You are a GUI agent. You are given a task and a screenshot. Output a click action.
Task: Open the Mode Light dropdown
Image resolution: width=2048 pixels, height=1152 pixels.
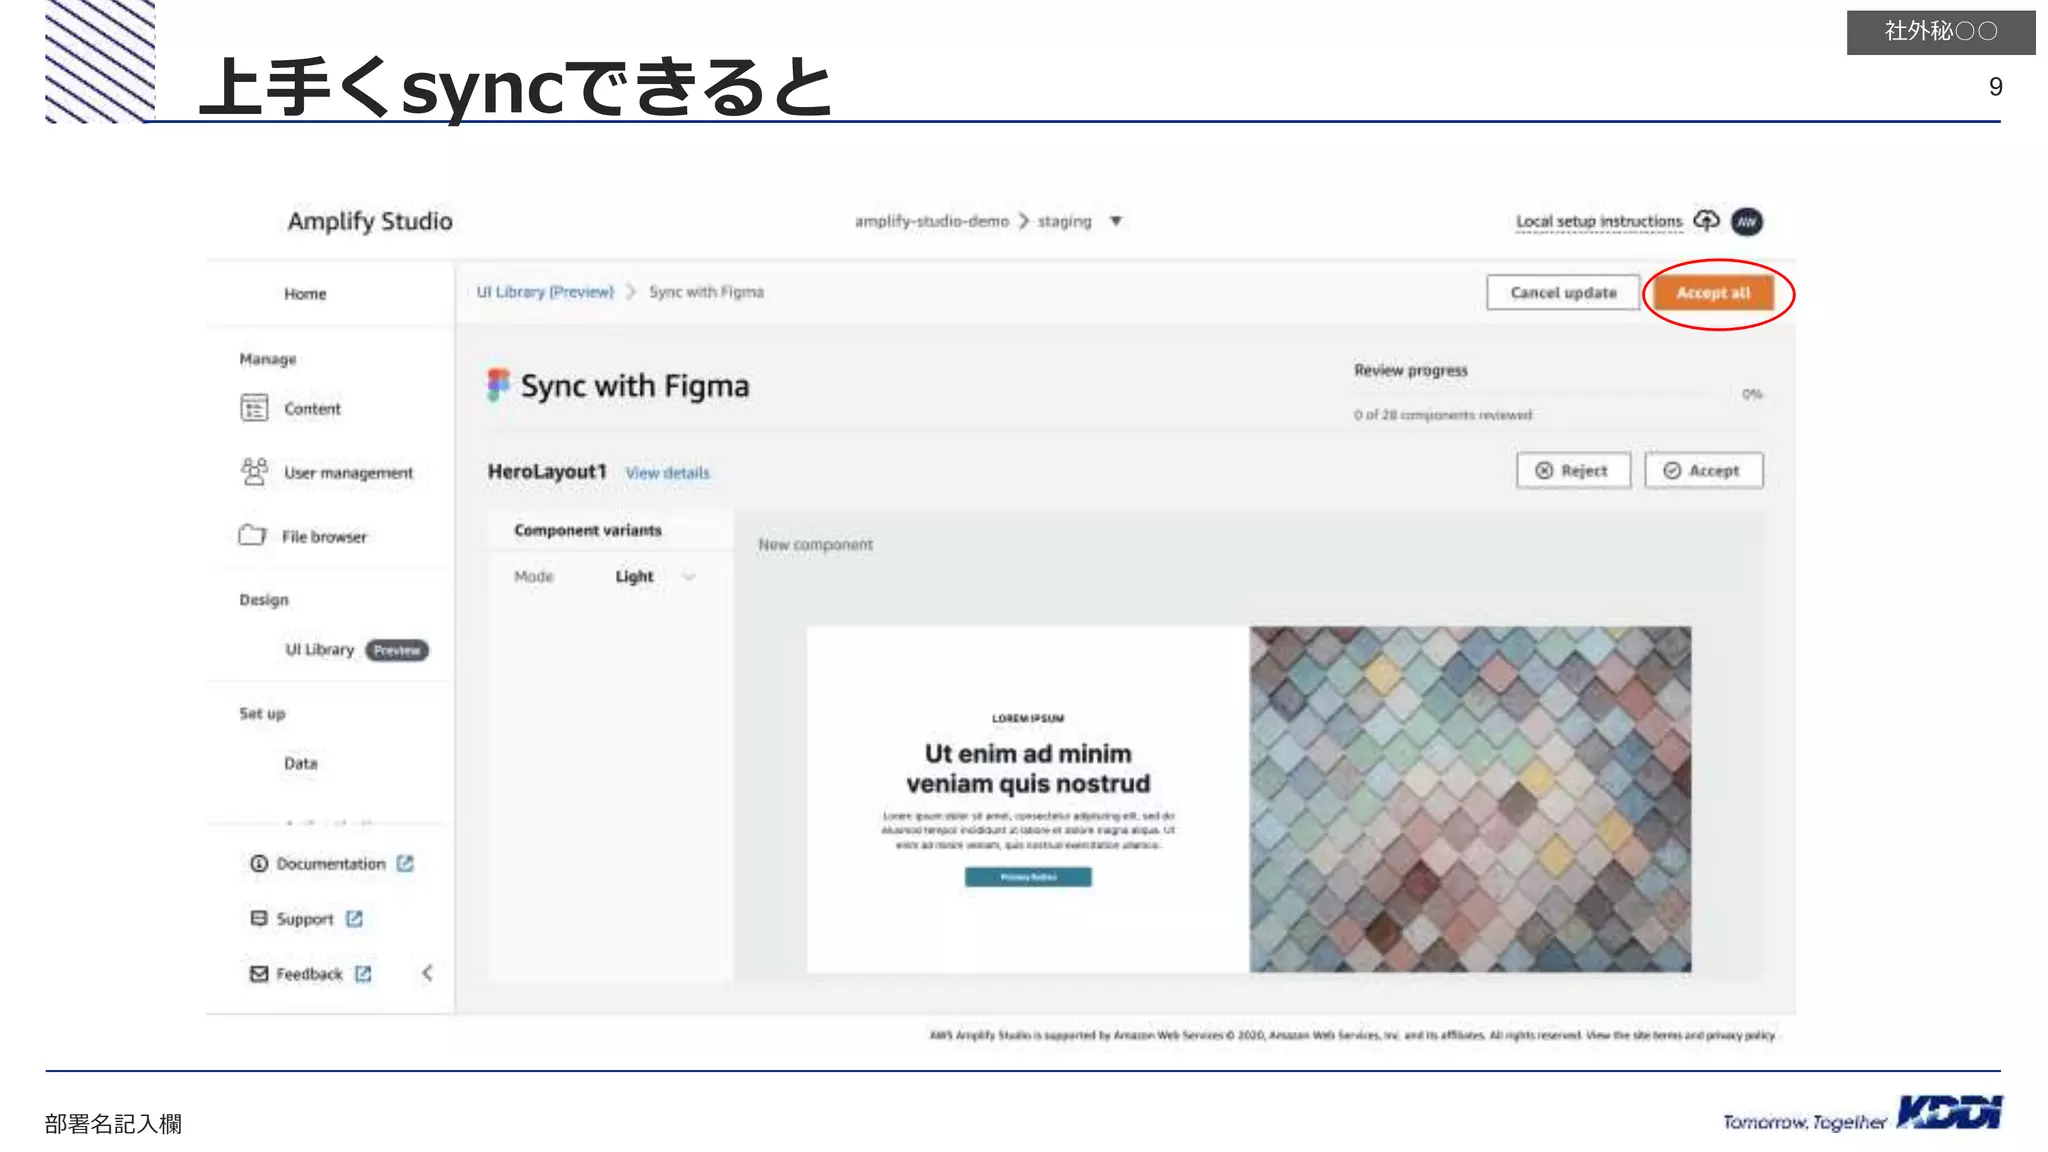click(654, 577)
